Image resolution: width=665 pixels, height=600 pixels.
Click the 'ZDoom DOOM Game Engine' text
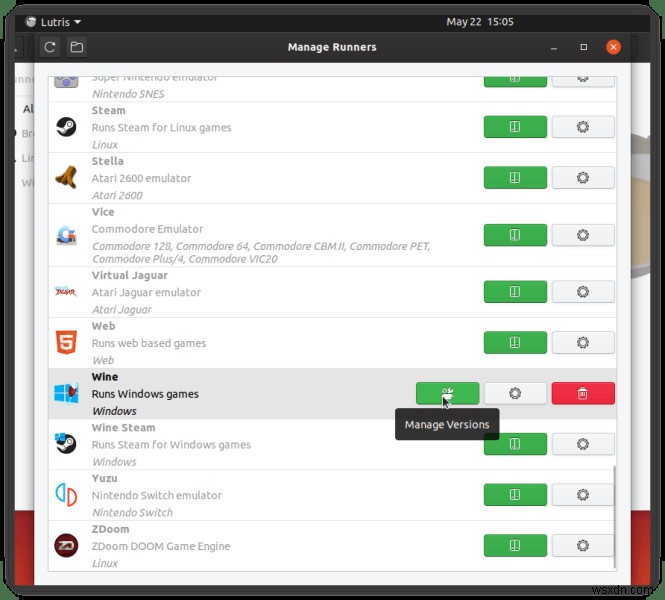coord(161,546)
